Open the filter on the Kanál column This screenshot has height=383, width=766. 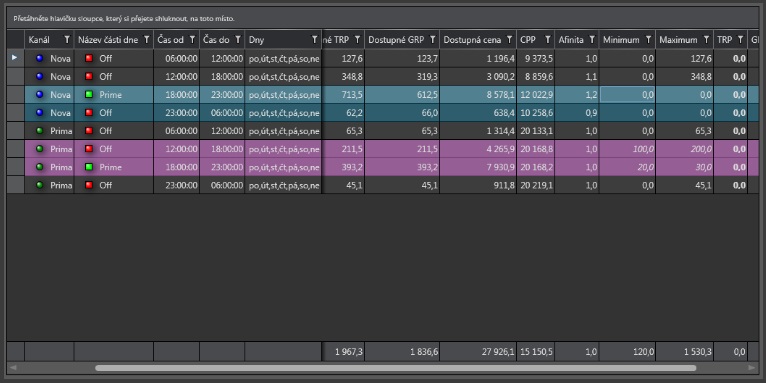tap(67, 40)
